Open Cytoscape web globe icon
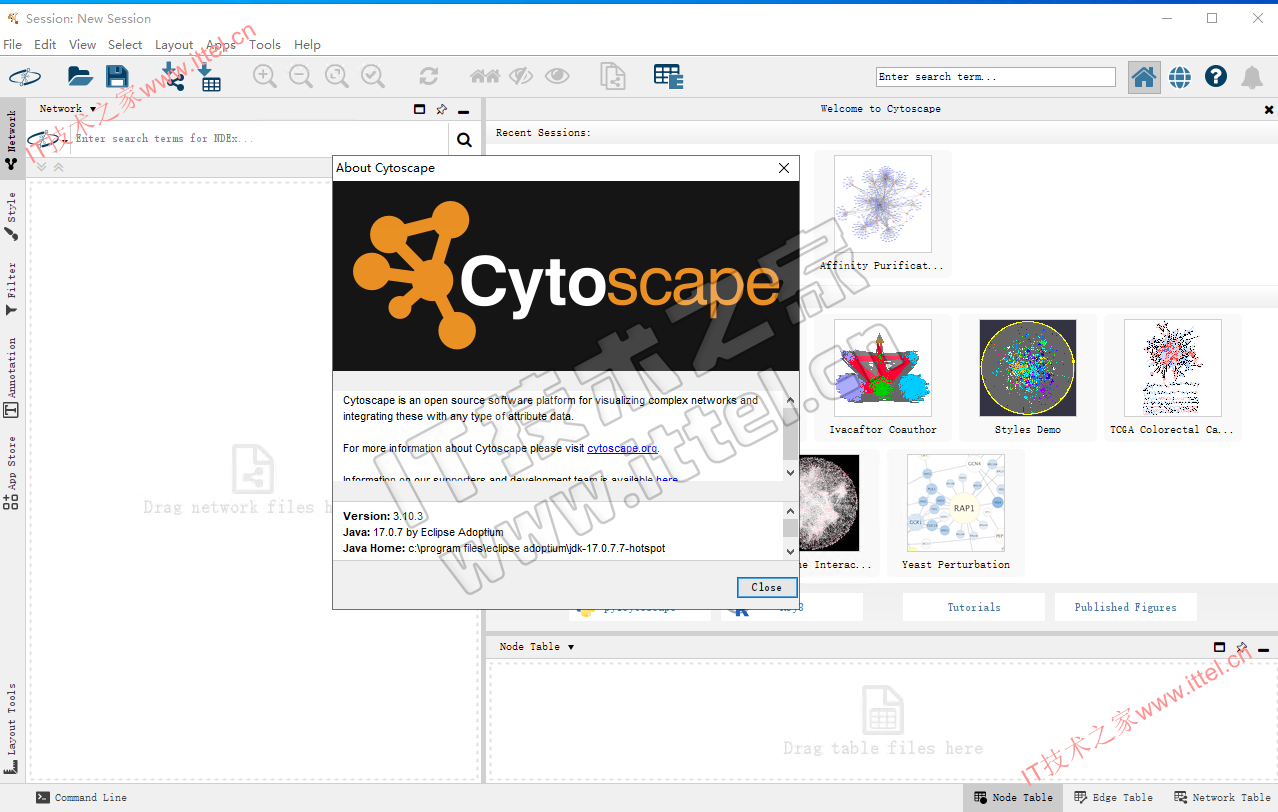The height and width of the screenshot is (812, 1278). [x=1180, y=76]
